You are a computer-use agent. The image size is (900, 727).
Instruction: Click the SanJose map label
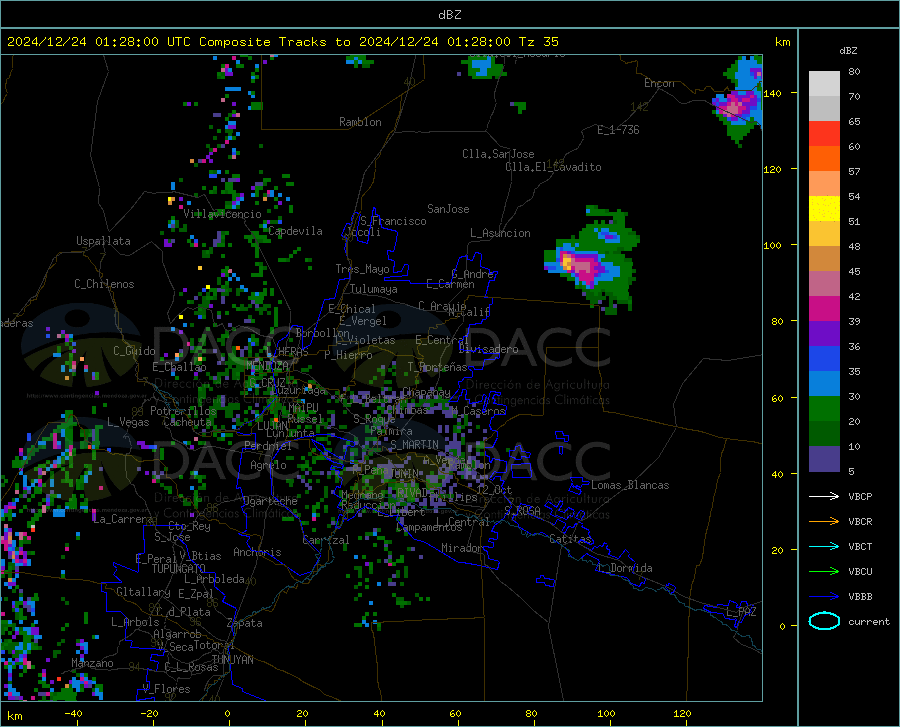click(448, 209)
